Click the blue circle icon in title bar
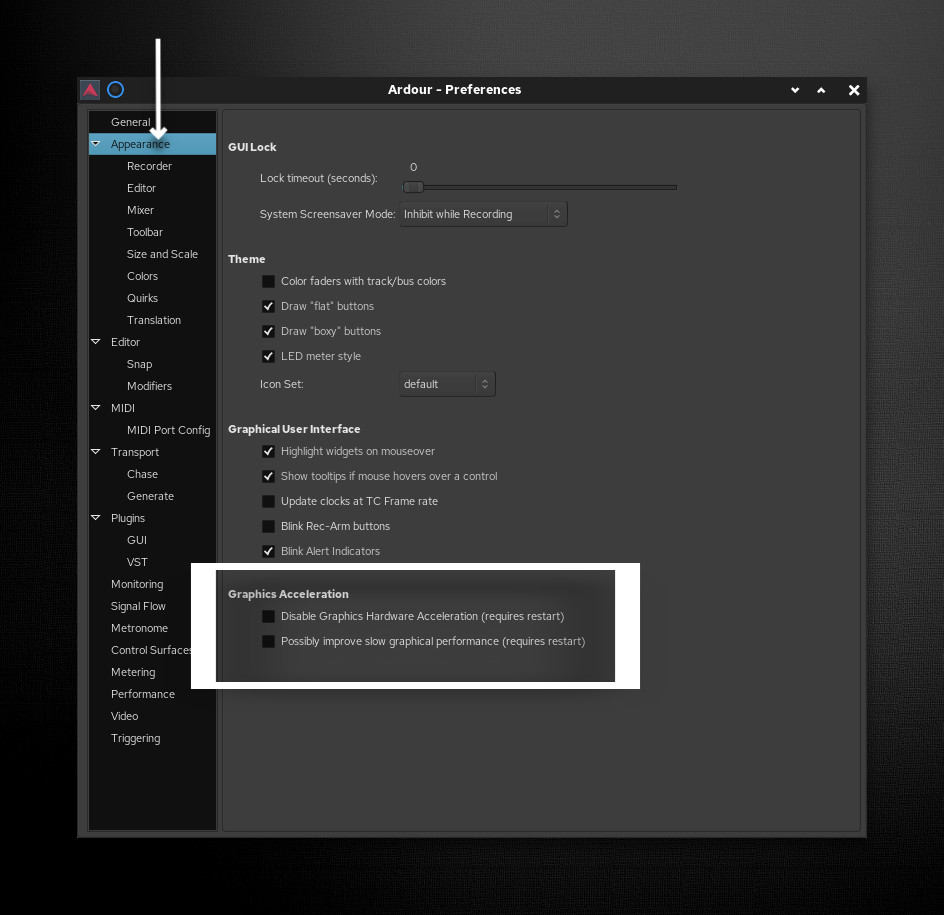Viewport: 944px width, 915px height. [x=116, y=90]
